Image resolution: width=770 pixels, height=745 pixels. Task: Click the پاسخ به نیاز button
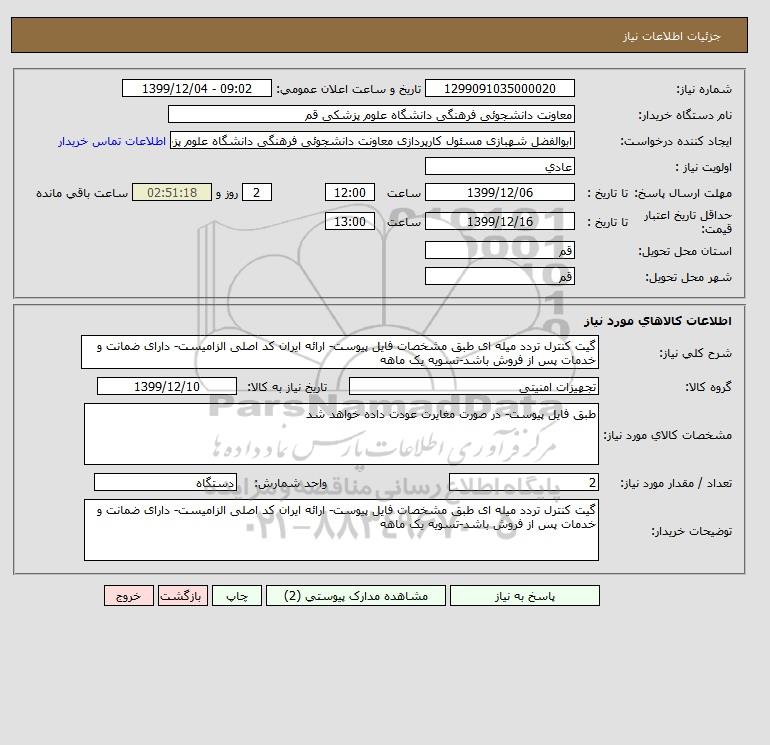click(524, 596)
